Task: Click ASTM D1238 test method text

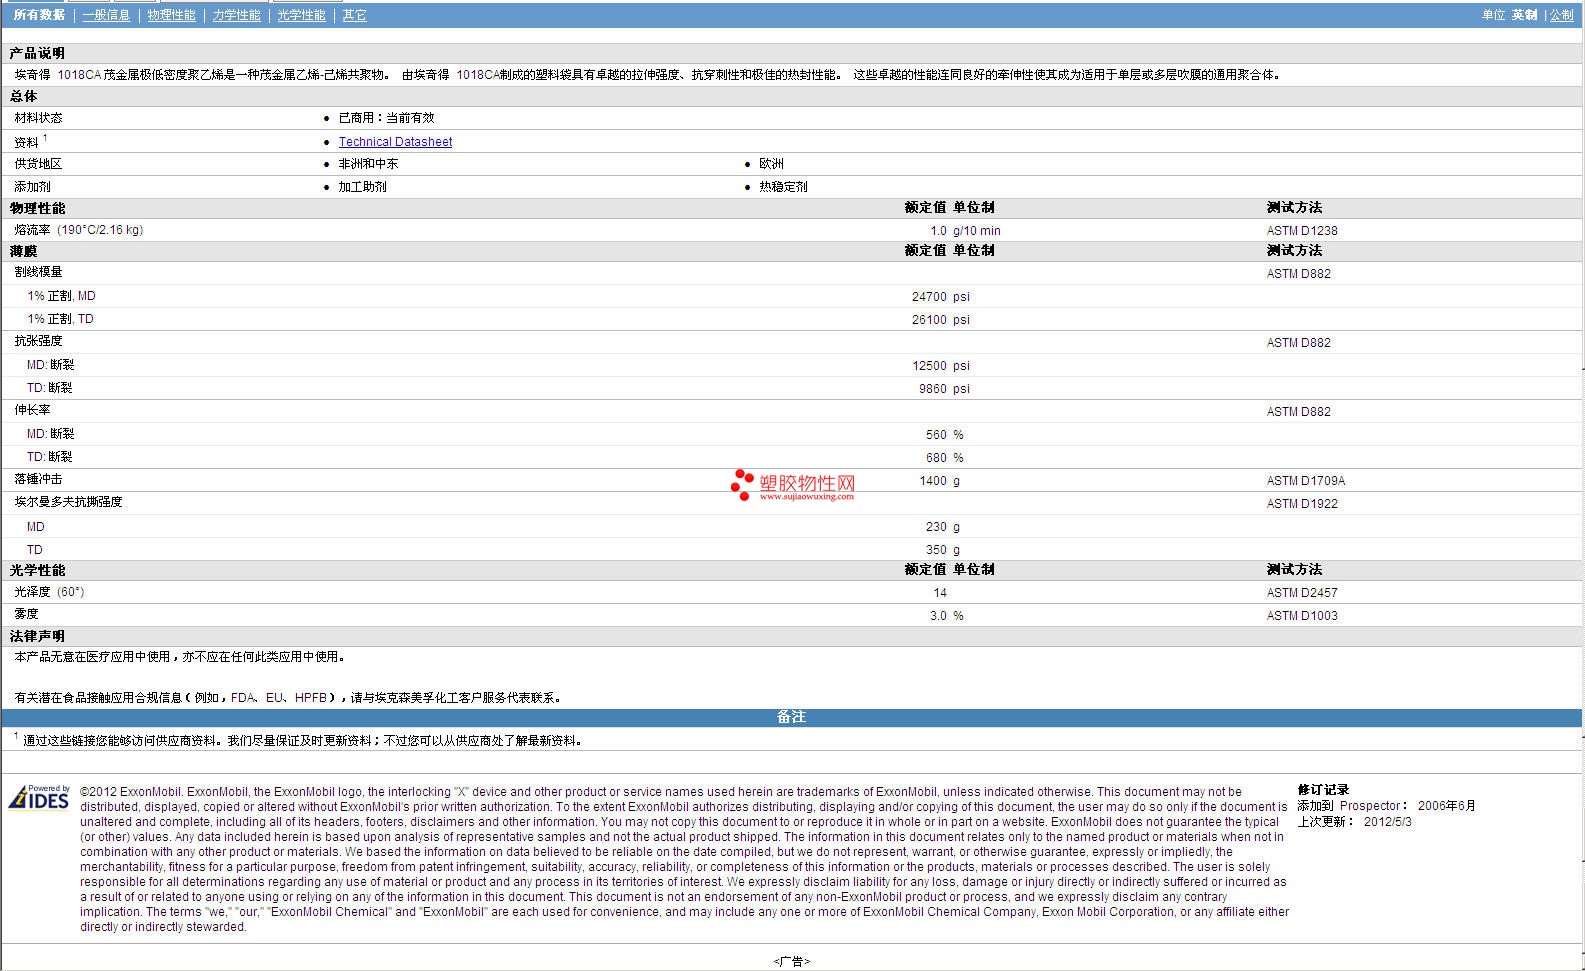Action: click(x=1302, y=231)
